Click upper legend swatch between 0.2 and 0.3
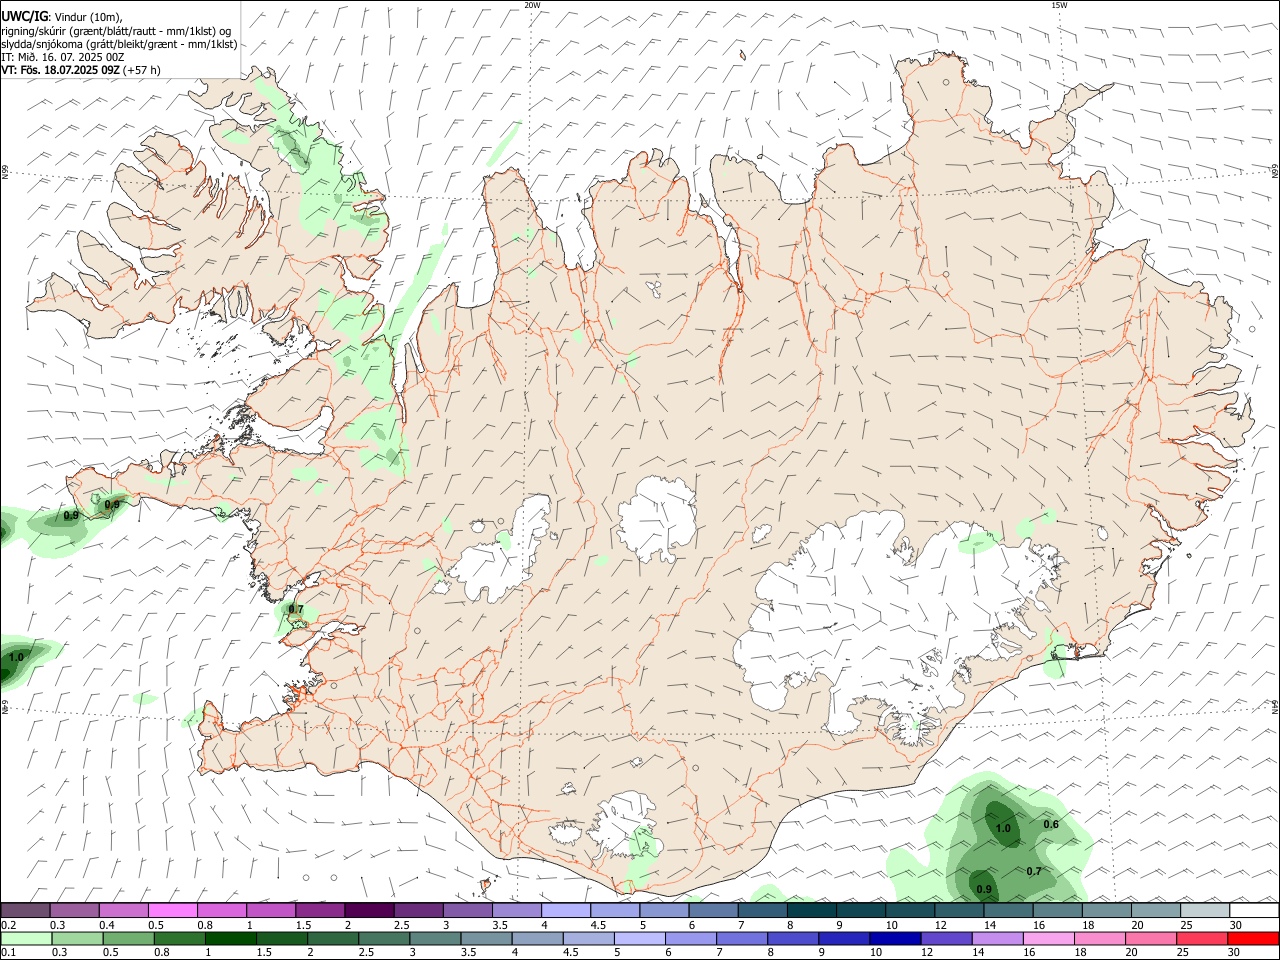This screenshot has height=960, width=1280. tap(25, 910)
